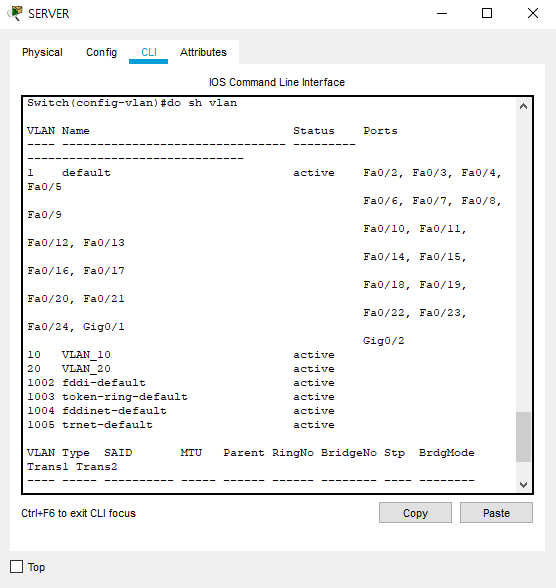The height and width of the screenshot is (588, 556).
Task: Click the BrdgMode column header
Action: coord(447,453)
